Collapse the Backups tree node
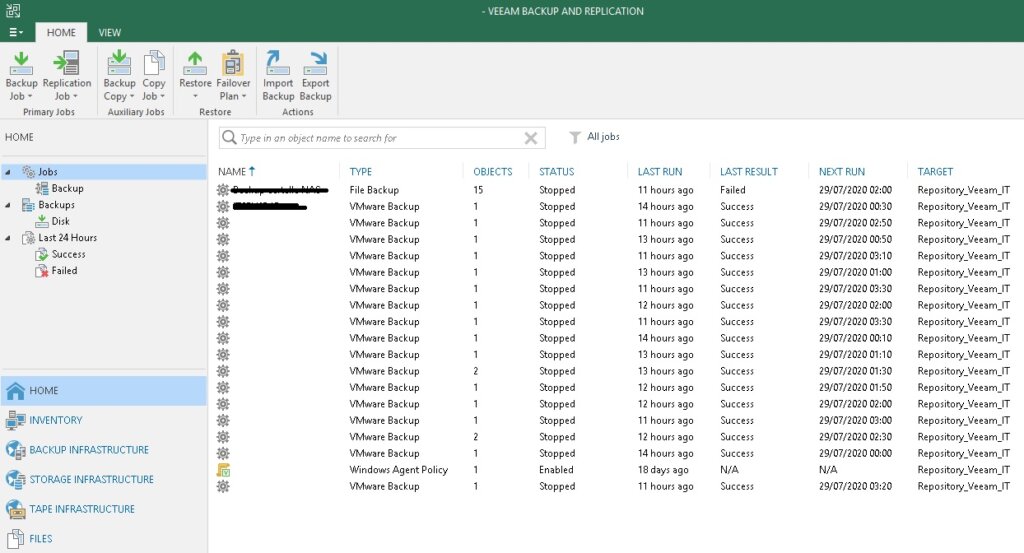This screenshot has width=1024, height=553. pos(9,205)
